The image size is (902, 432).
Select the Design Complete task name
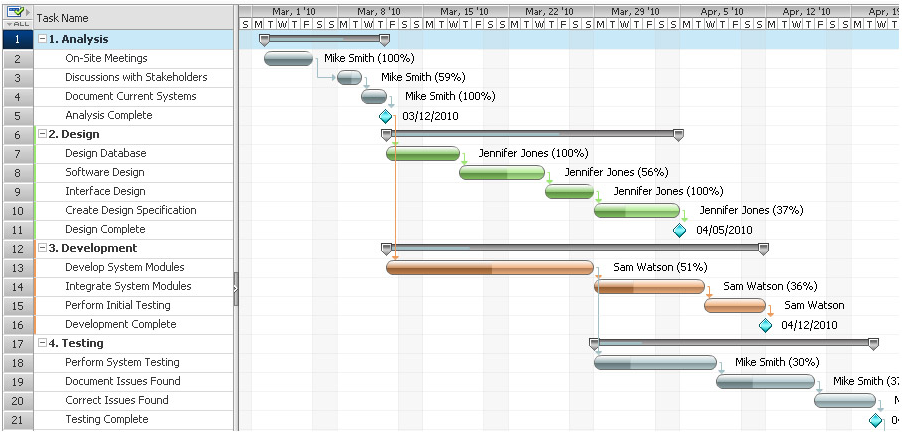pos(105,229)
